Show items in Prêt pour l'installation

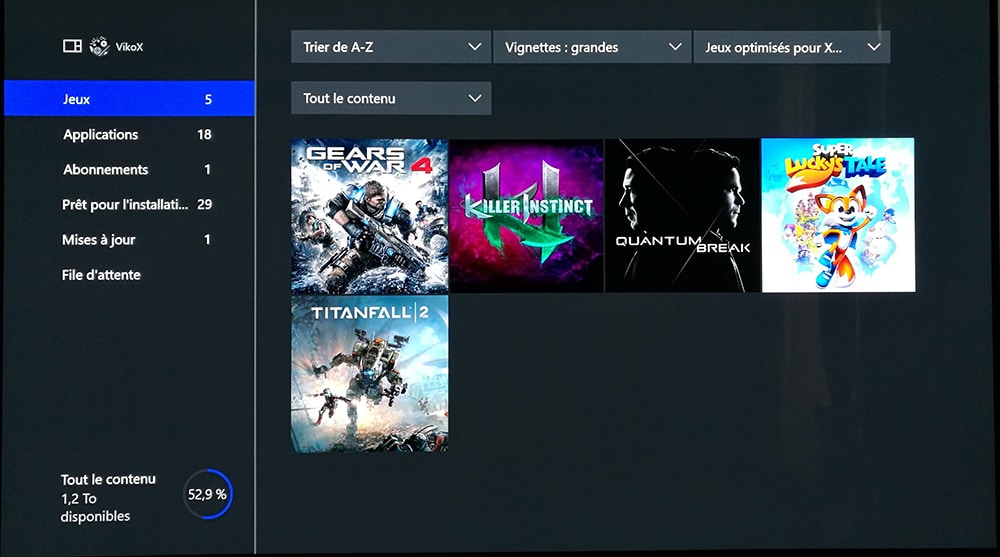coord(129,204)
